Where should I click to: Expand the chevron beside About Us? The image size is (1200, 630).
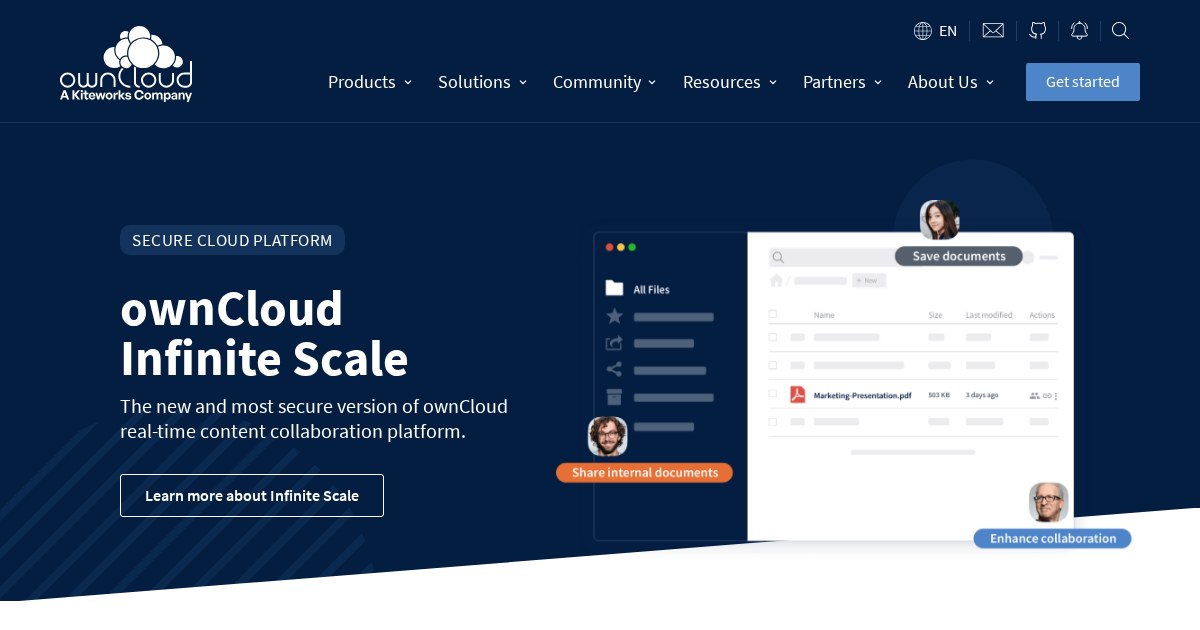pos(990,83)
